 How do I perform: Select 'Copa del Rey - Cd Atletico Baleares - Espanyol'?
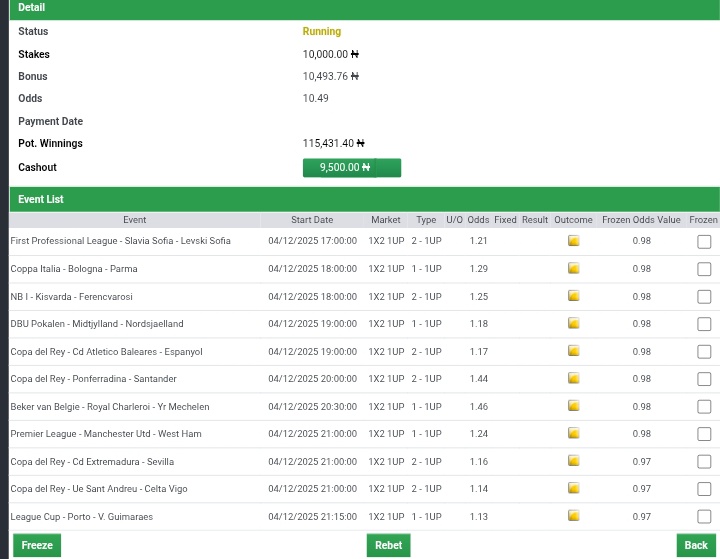point(107,352)
